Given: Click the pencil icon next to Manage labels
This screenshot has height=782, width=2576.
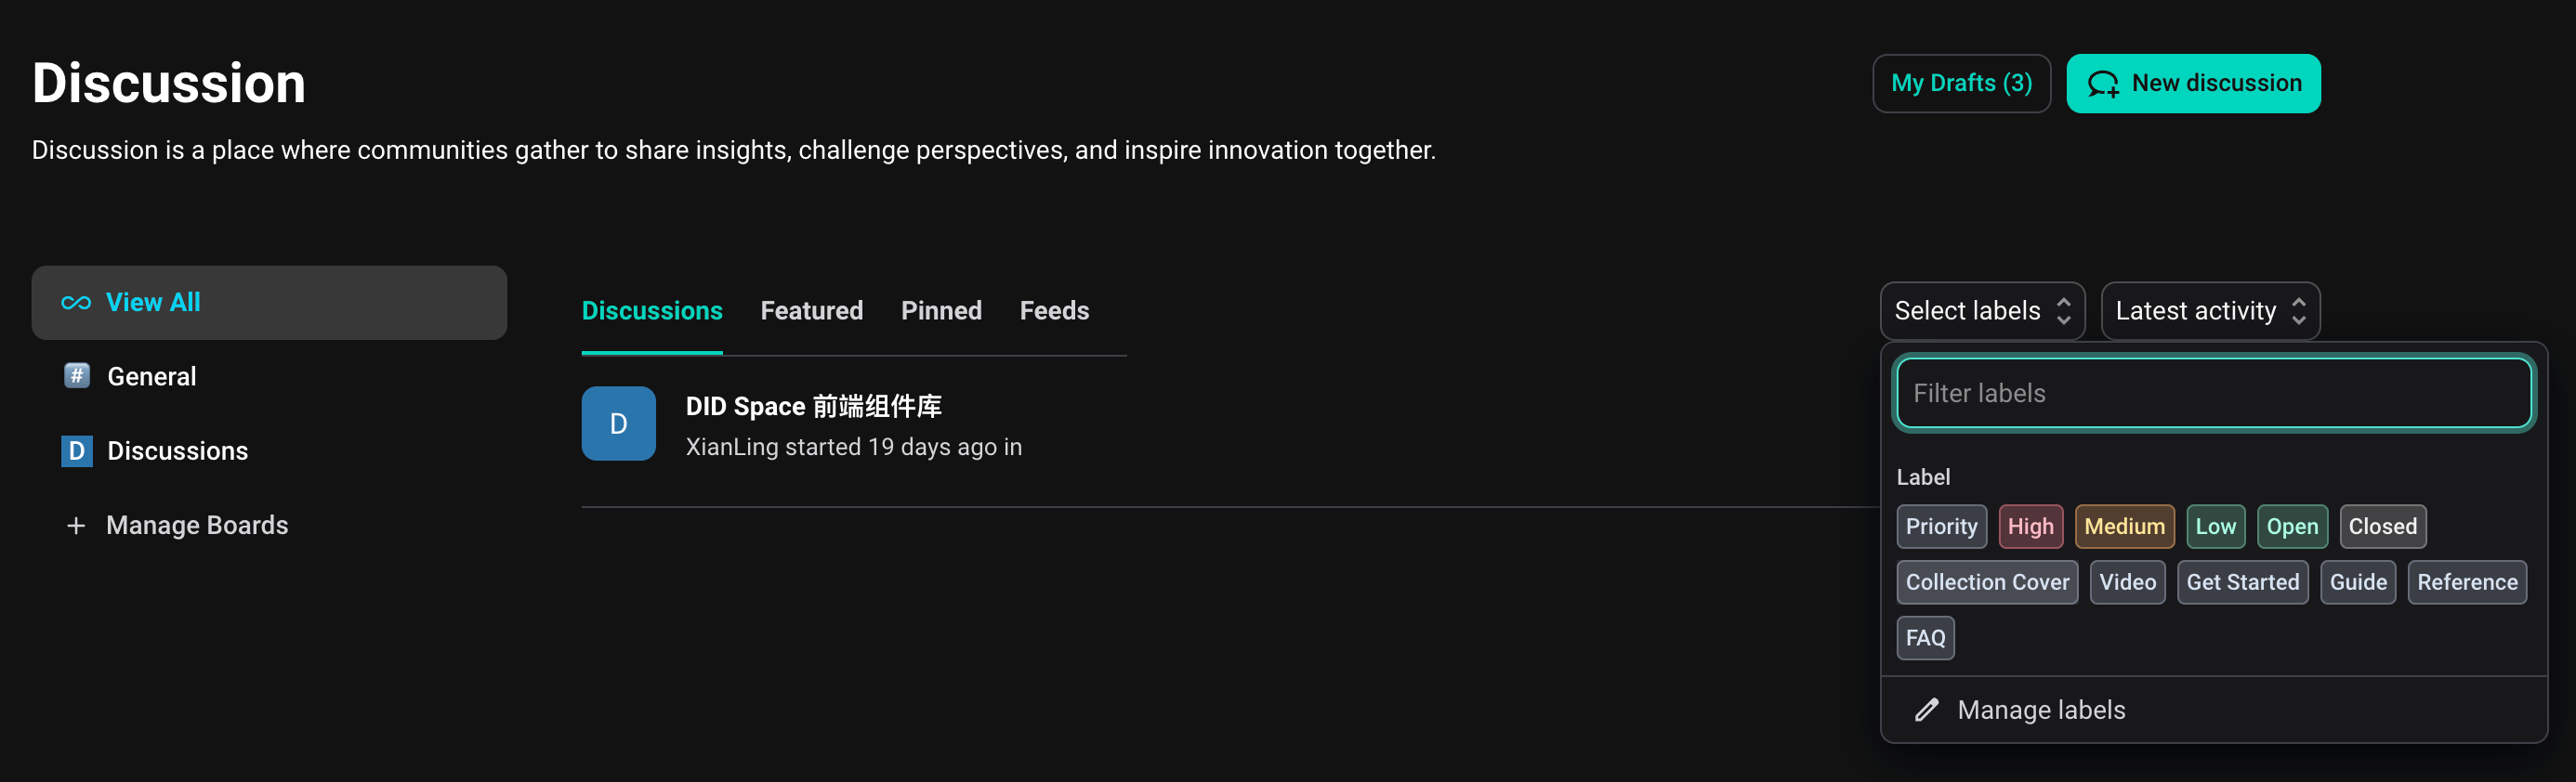Looking at the screenshot, I should click(x=1926, y=710).
